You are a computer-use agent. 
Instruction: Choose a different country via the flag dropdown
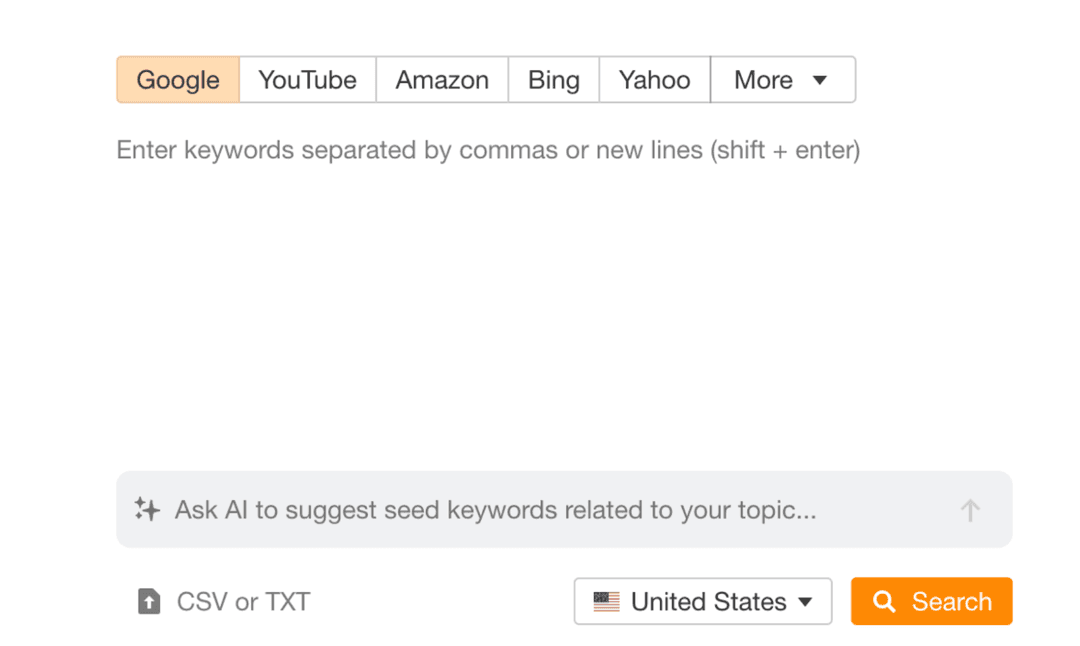point(700,601)
